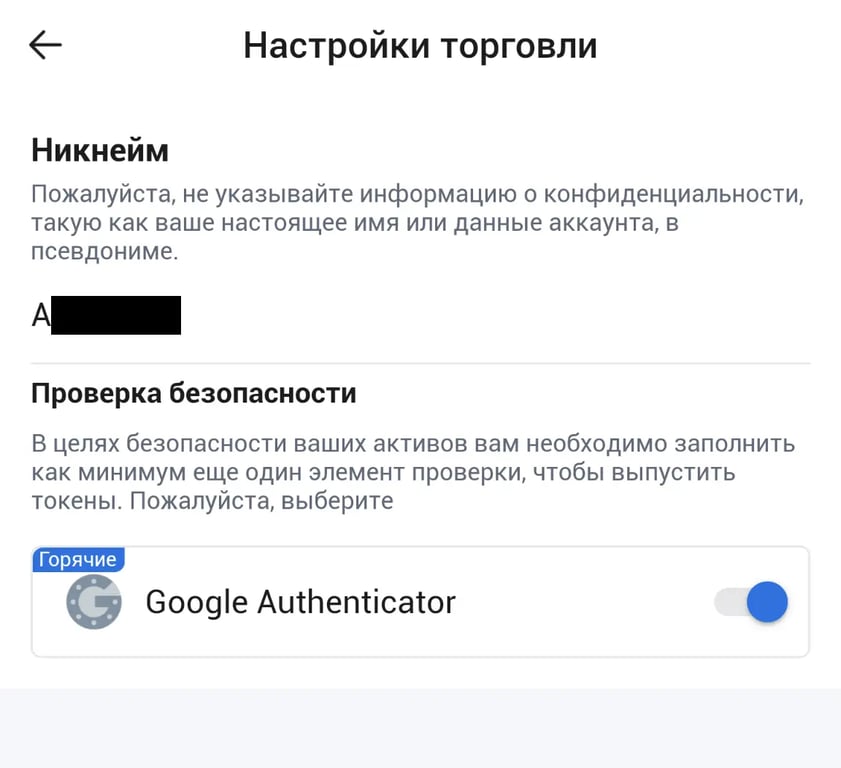Open the Google Authenticator card row
The height and width of the screenshot is (768, 841).
[420, 602]
